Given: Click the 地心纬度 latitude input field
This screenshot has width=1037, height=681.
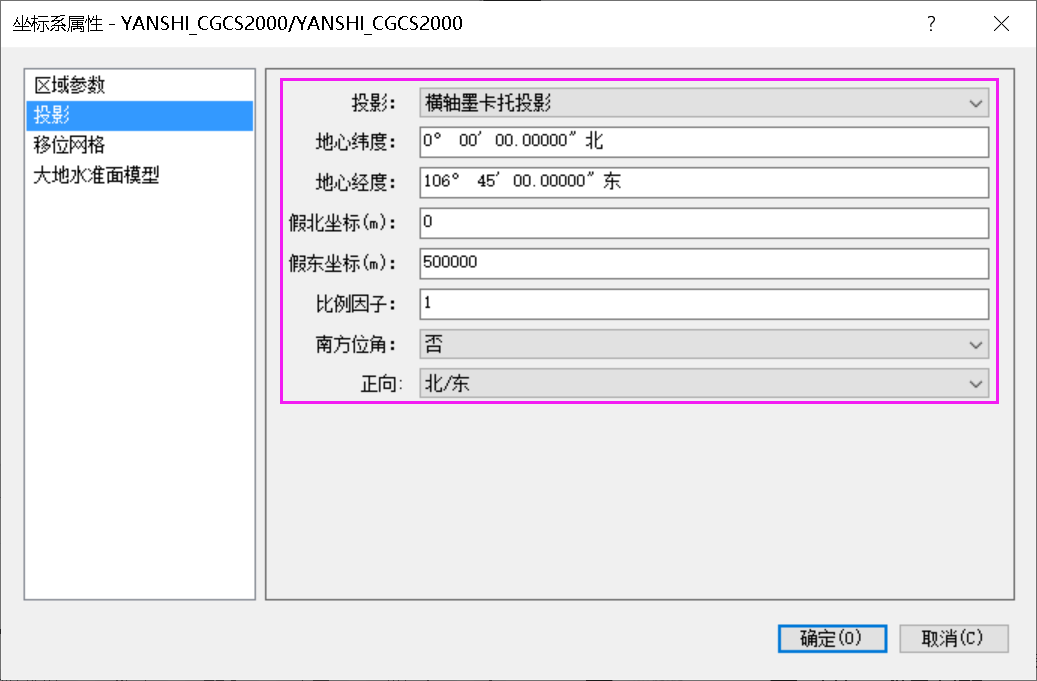Looking at the screenshot, I should (x=700, y=141).
